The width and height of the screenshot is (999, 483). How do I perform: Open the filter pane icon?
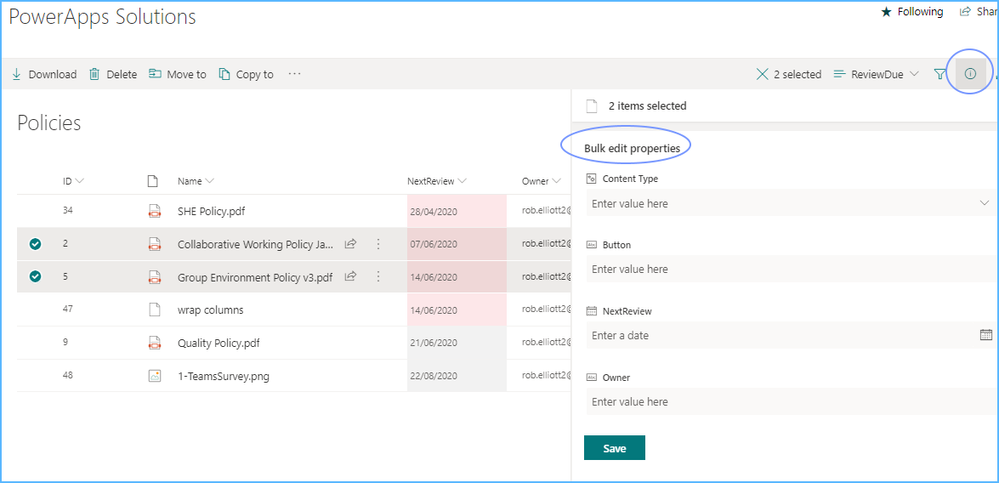pyautogui.click(x=939, y=75)
